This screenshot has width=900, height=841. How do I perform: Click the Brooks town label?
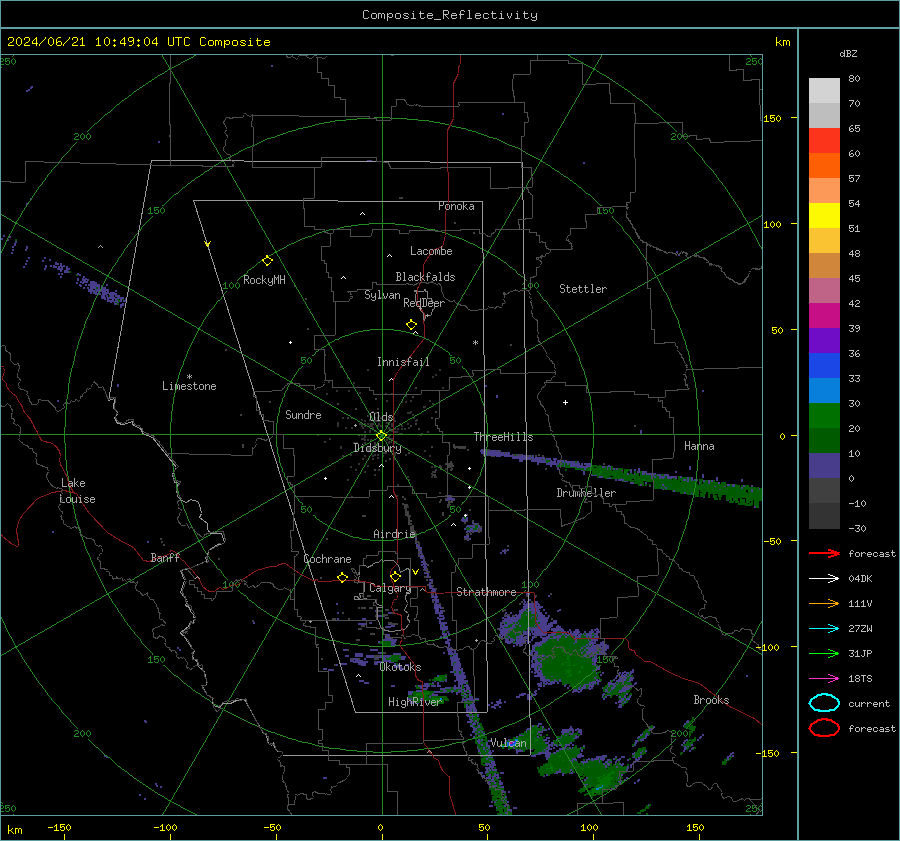(711, 700)
